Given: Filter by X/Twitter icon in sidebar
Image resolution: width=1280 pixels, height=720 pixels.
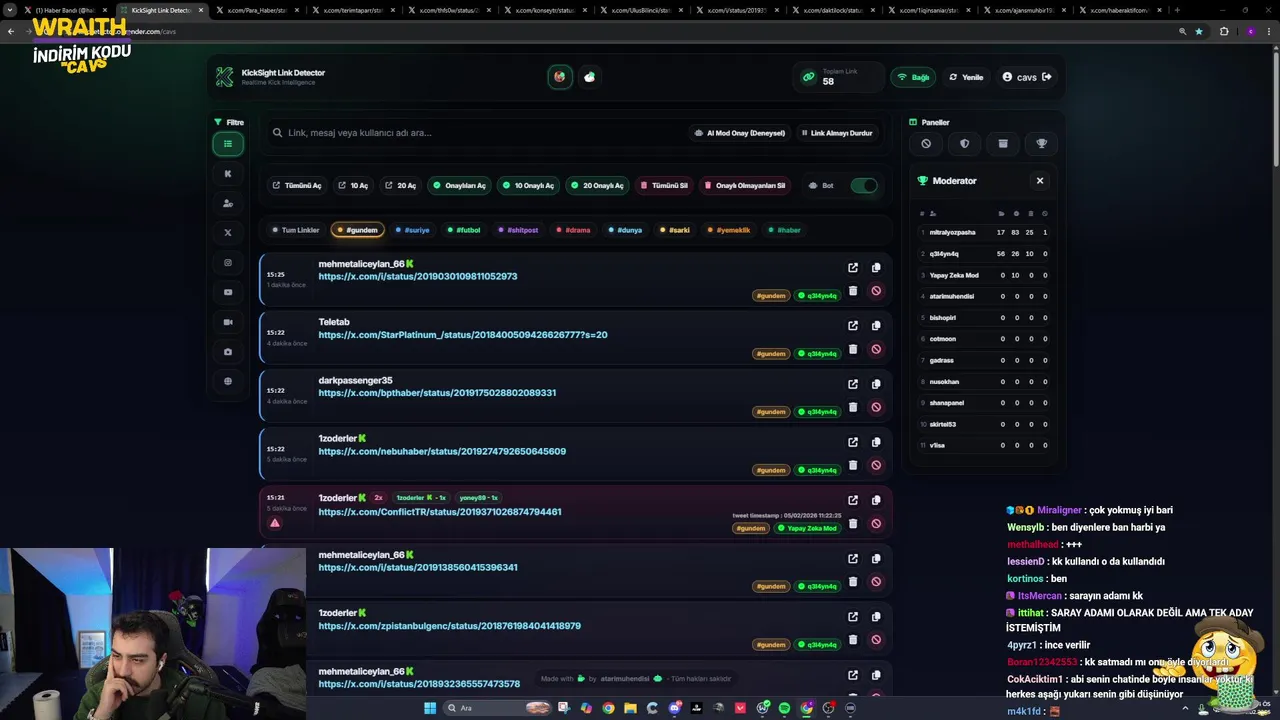Looking at the screenshot, I should (x=228, y=233).
